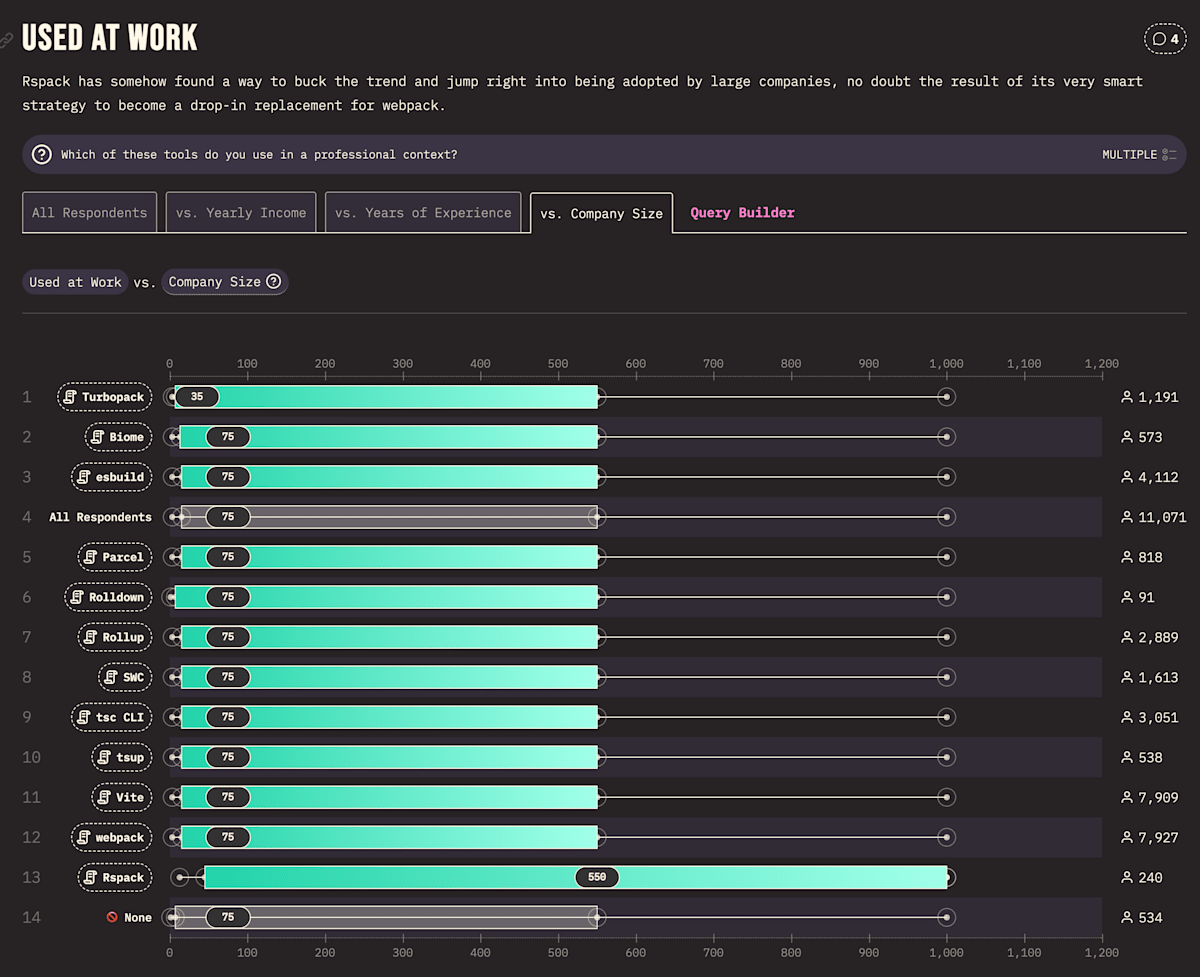This screenshot has width=1200, height=977.
Task: Click the MULTIPLE answer type icon
Action: tap(1169, 155)
